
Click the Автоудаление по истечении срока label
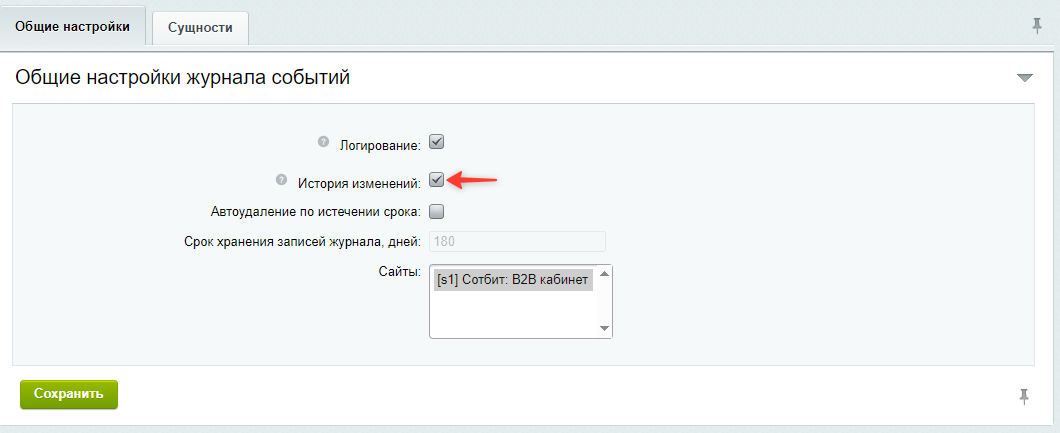[x=316, y=211]
